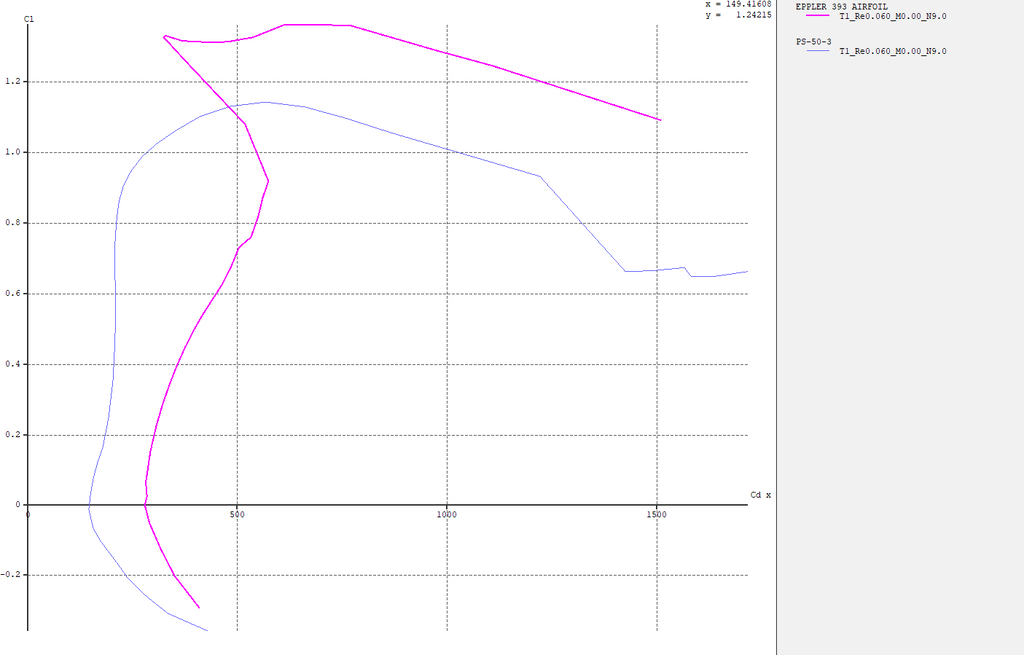Viewport: 1024px width, 655px height.
Task: Click the 1000 tick label on x-axis
Action: point(447,515)
